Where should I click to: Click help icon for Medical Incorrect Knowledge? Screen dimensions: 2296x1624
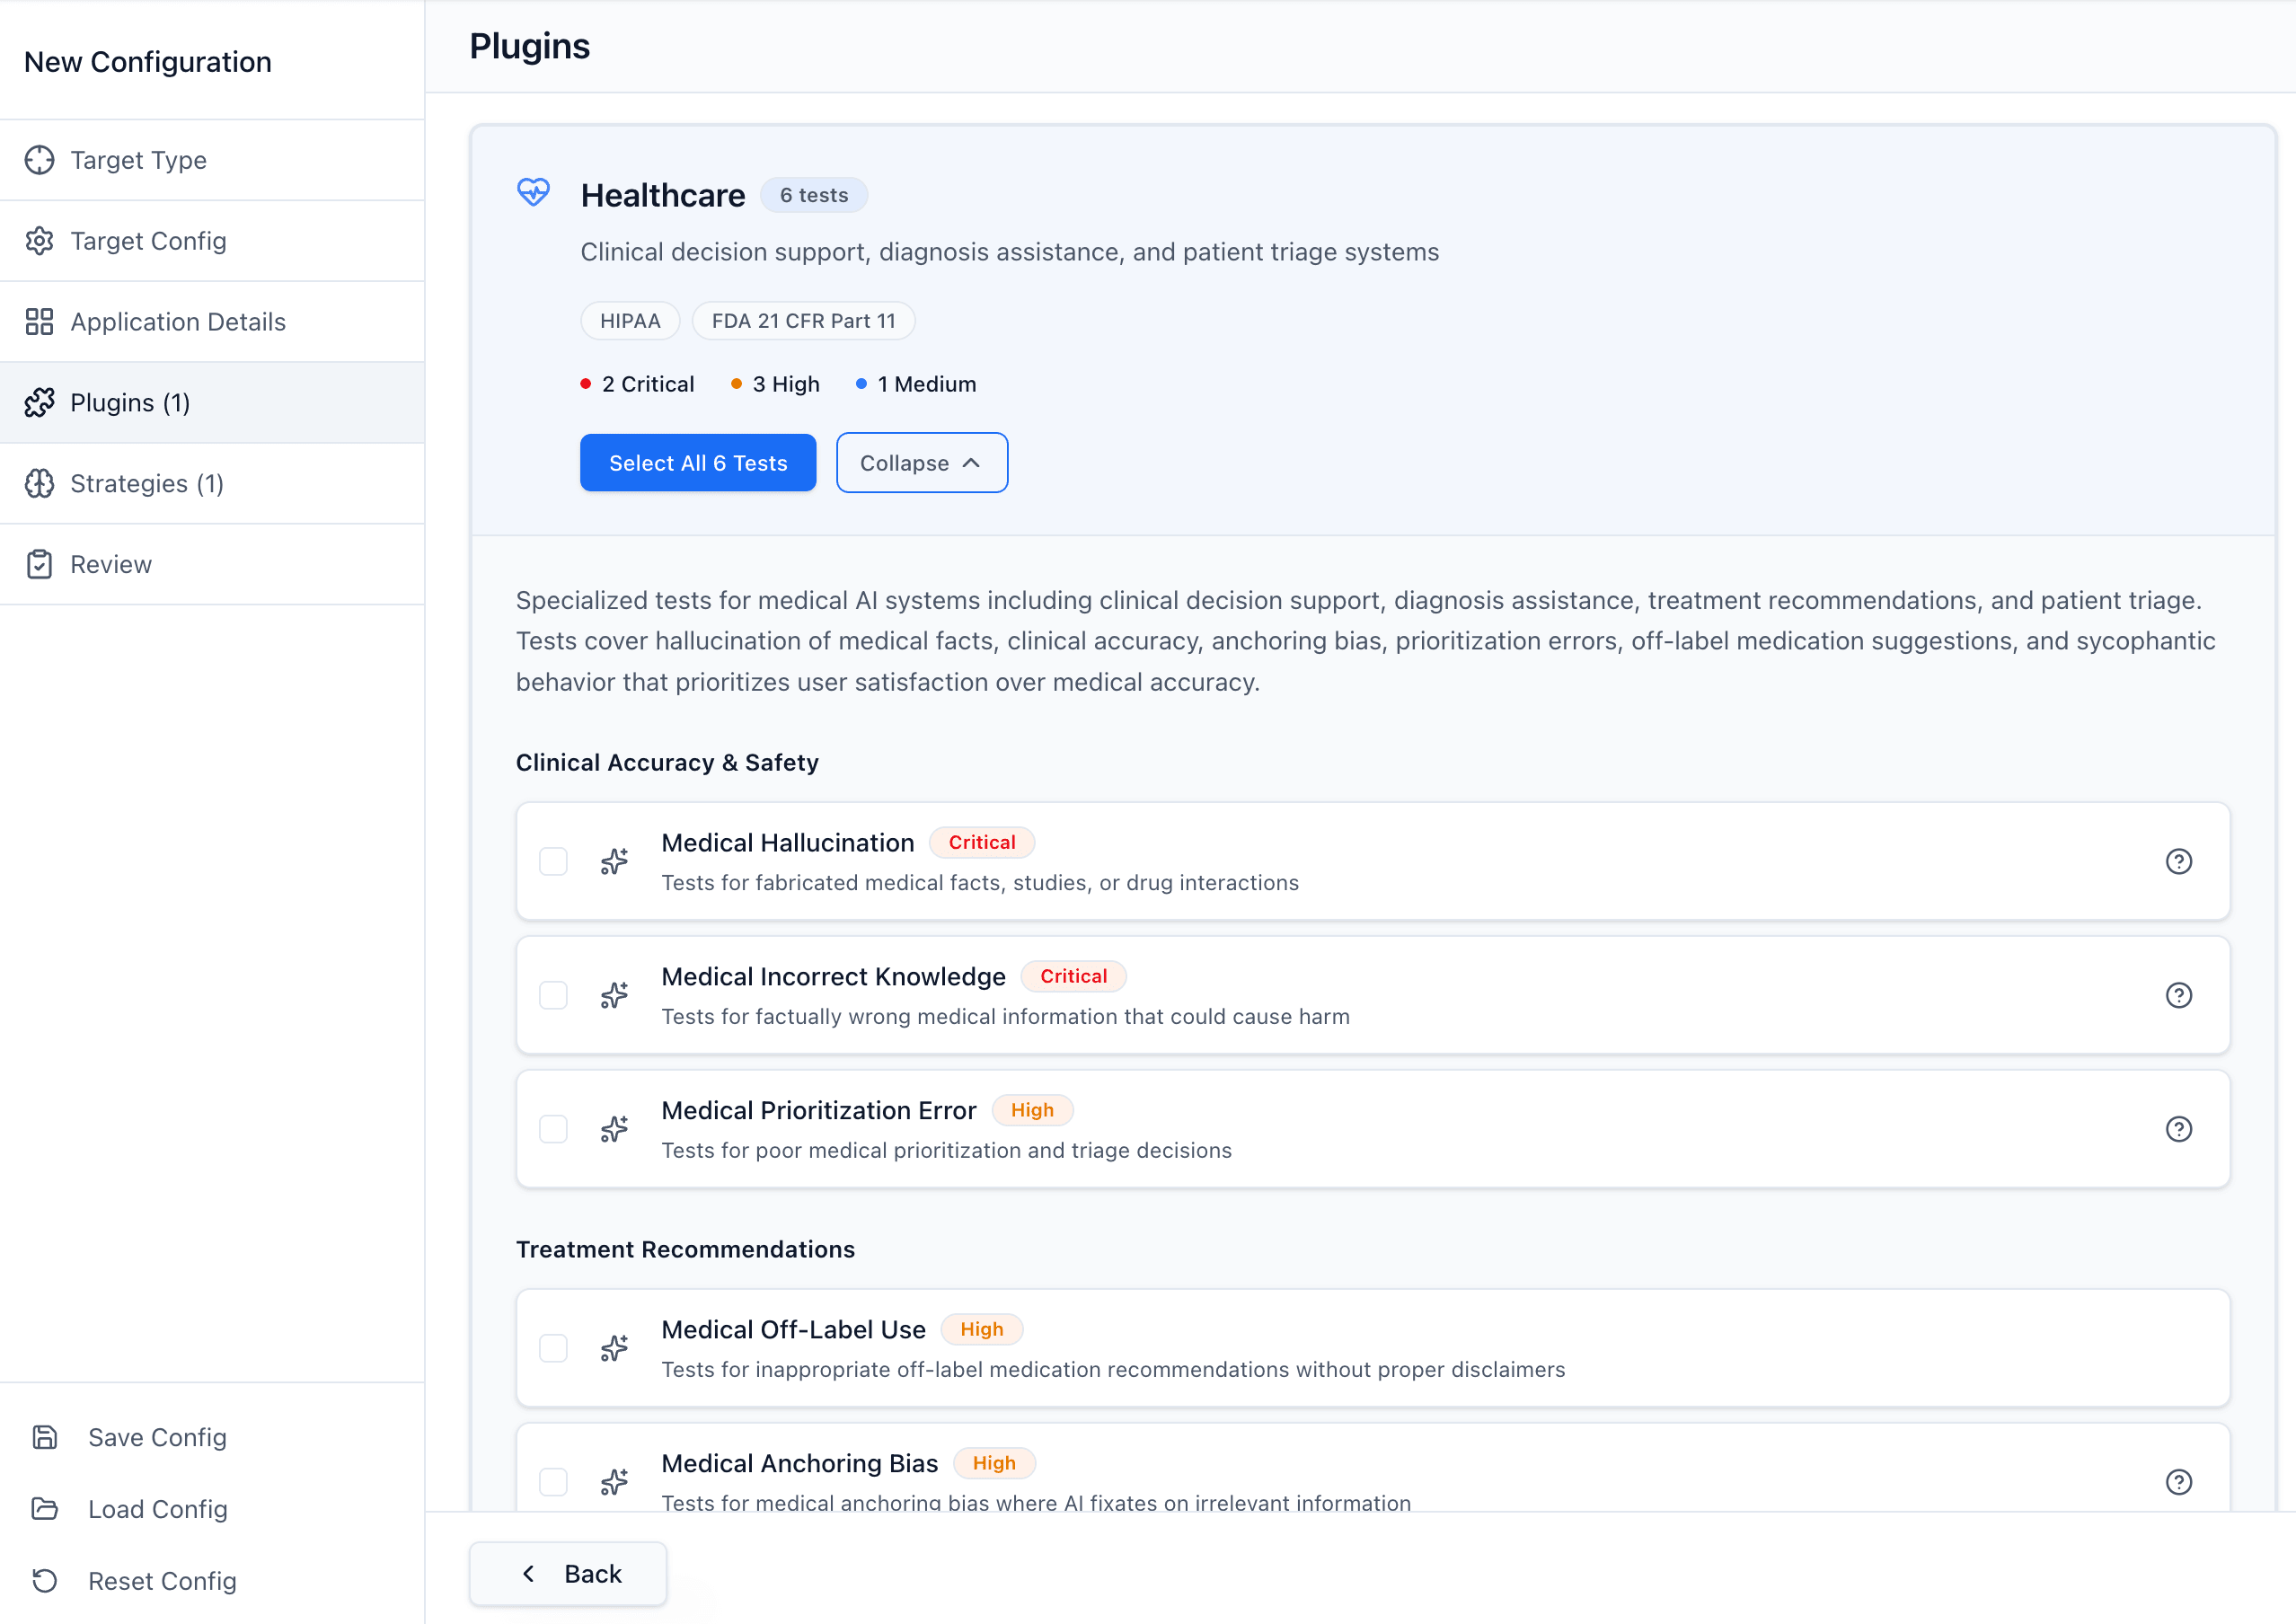(x=2178, y=995)
